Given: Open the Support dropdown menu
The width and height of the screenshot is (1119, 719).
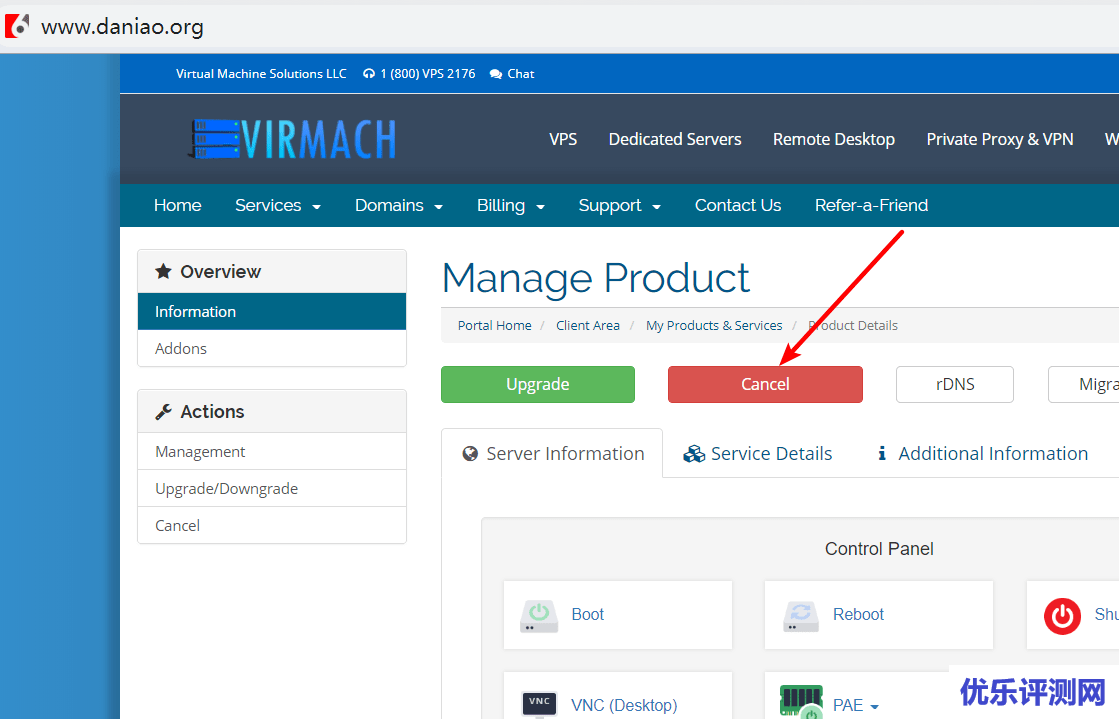Looking at the screenshot, I should [619, 206].
